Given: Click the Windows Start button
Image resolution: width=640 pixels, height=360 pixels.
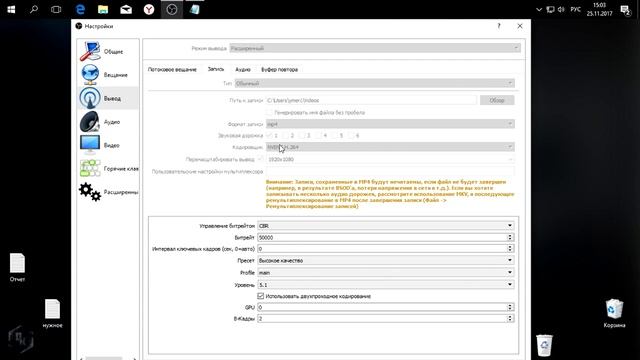Looking at the screenshot, I should pos(11,9).
